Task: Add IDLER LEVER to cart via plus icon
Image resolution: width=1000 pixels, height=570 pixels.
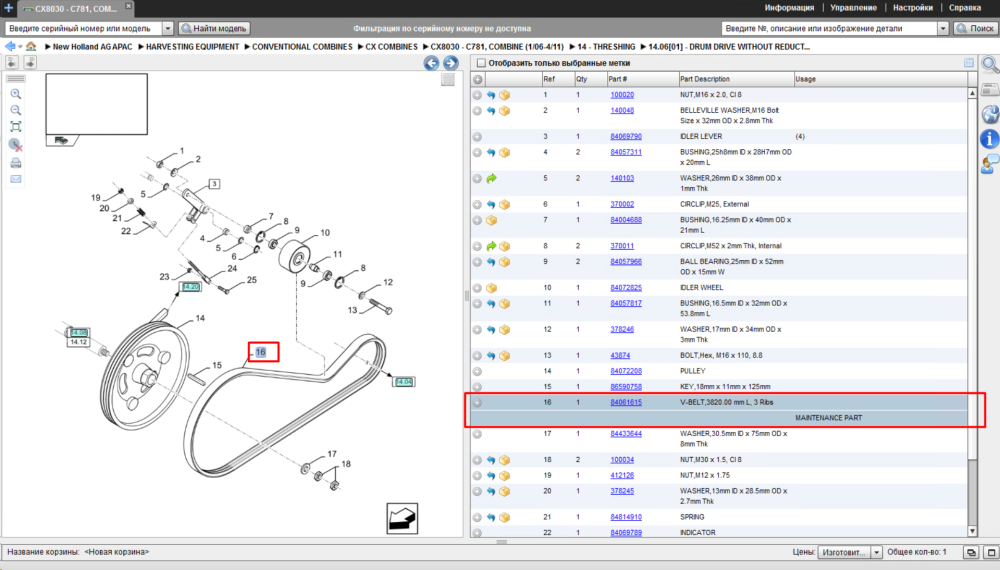Action: [x=477, y=137]
